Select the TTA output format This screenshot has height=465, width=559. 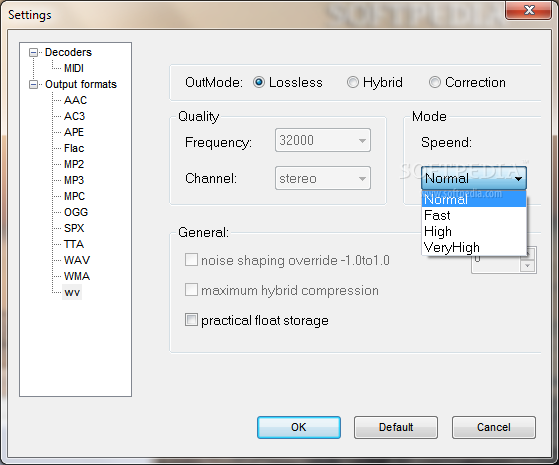(x=74, y=244)
